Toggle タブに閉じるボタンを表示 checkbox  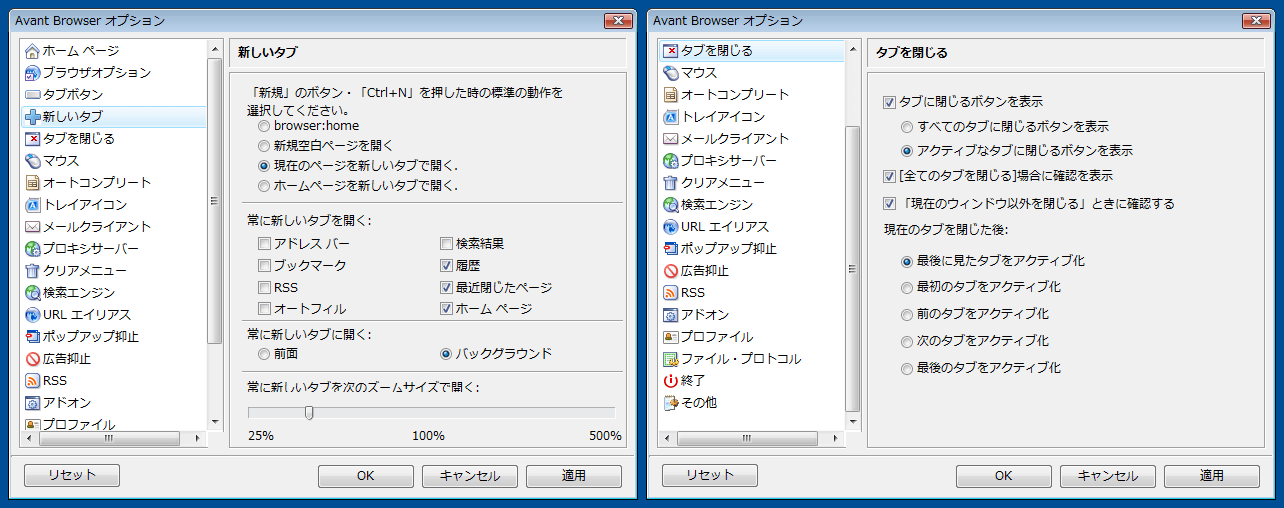[888, 103]
